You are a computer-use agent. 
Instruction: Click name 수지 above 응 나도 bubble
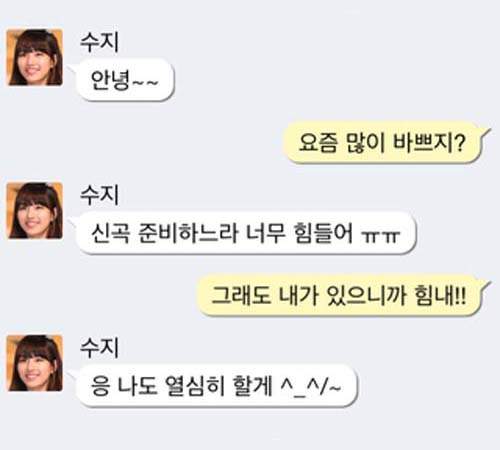[99, 348]
